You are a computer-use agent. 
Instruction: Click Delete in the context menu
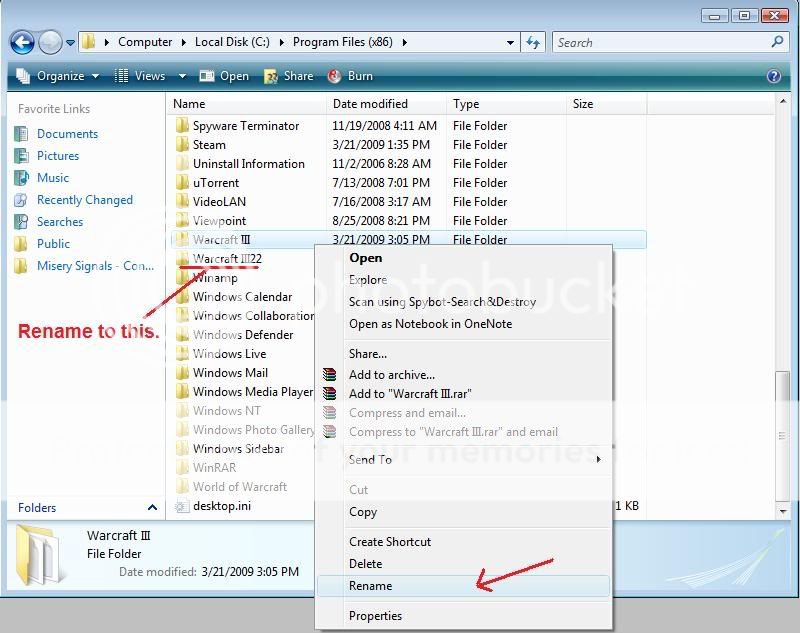[365, 564]
